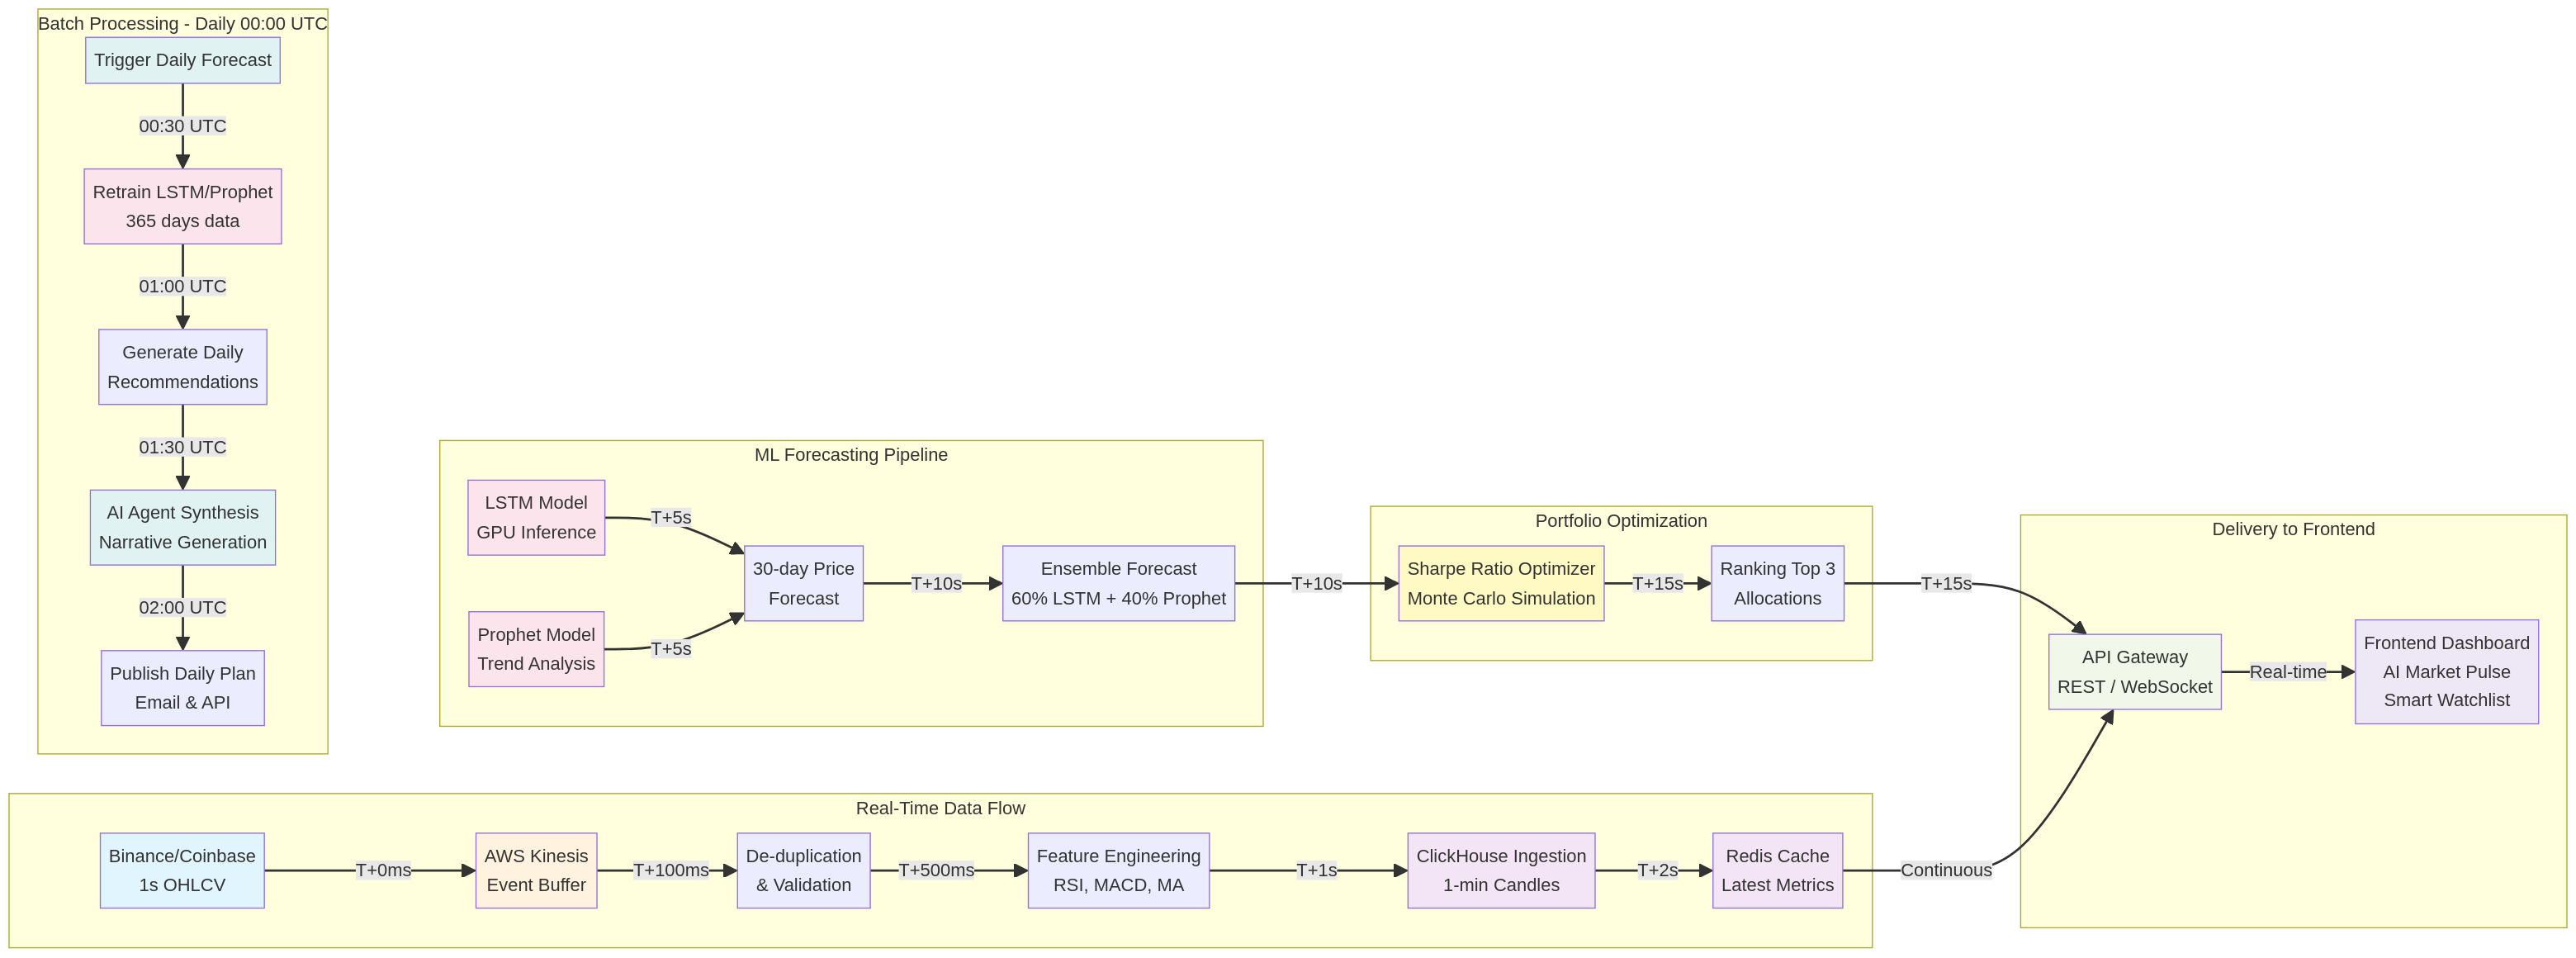Click the 'T+100ms' edge label
2576x958 pixels.
point(671,870)
